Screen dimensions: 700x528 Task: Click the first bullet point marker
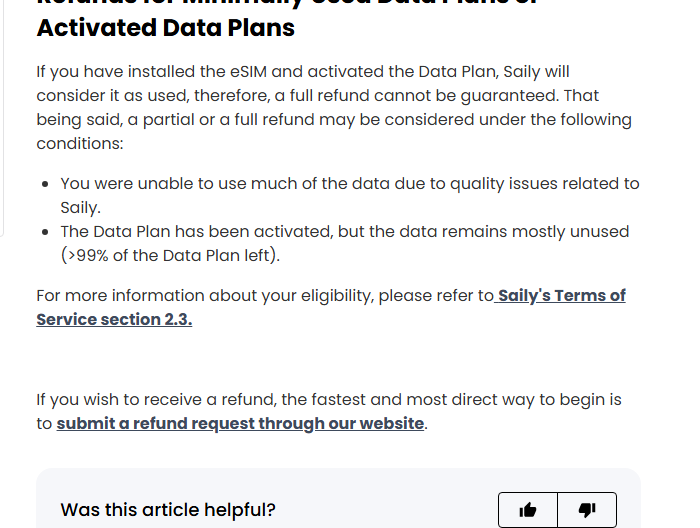coord(45,184)
